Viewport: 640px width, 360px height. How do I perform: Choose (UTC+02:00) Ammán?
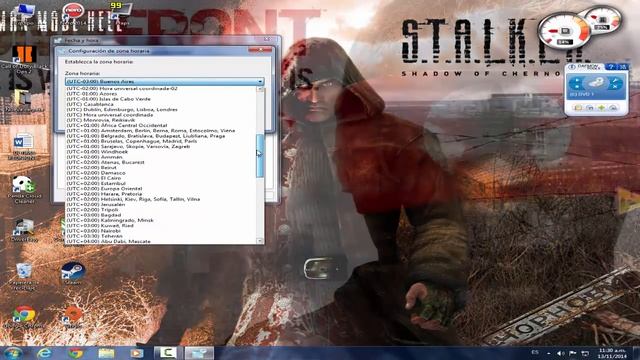[x=94, y=157]
